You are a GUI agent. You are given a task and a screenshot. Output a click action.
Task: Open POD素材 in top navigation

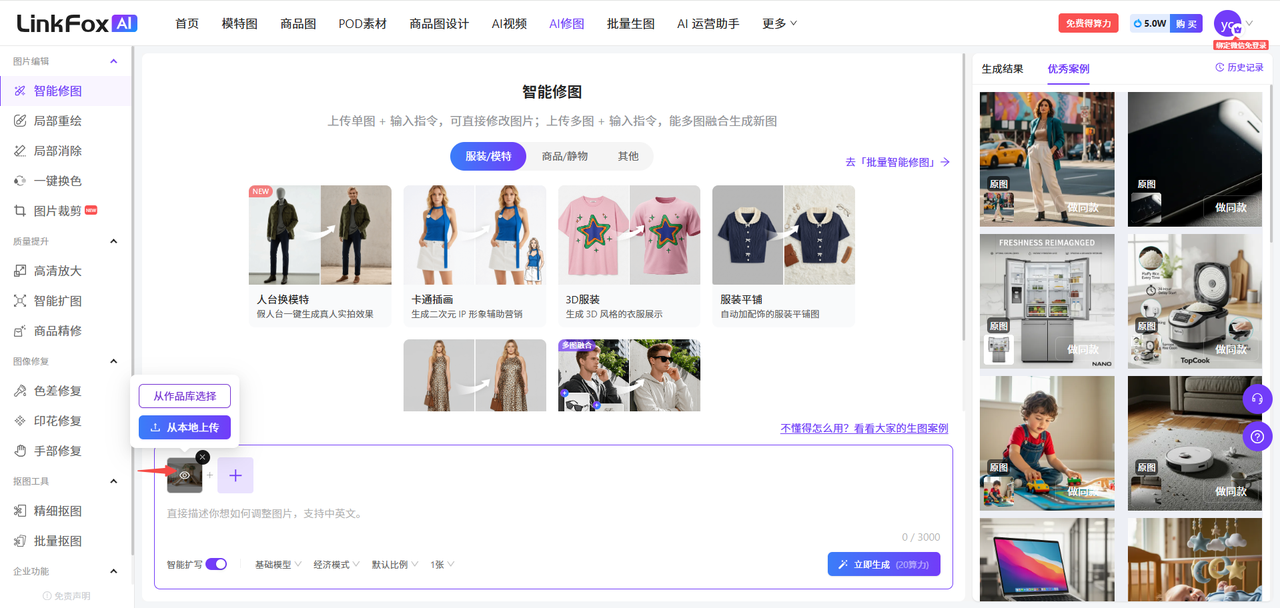coord(363,23)
